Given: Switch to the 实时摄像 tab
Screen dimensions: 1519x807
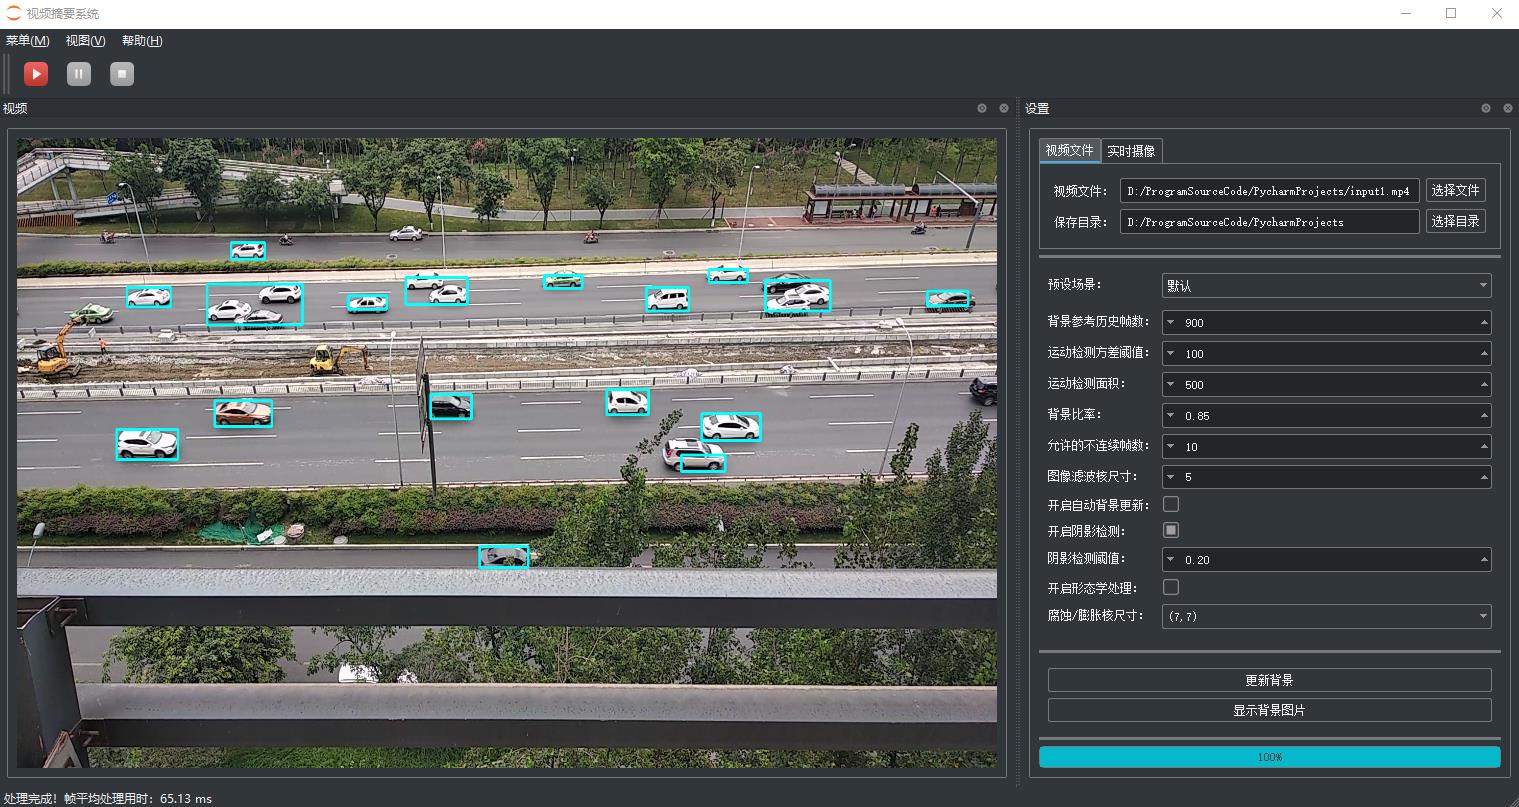Looking at the screenshot, I should point(1131,151).
